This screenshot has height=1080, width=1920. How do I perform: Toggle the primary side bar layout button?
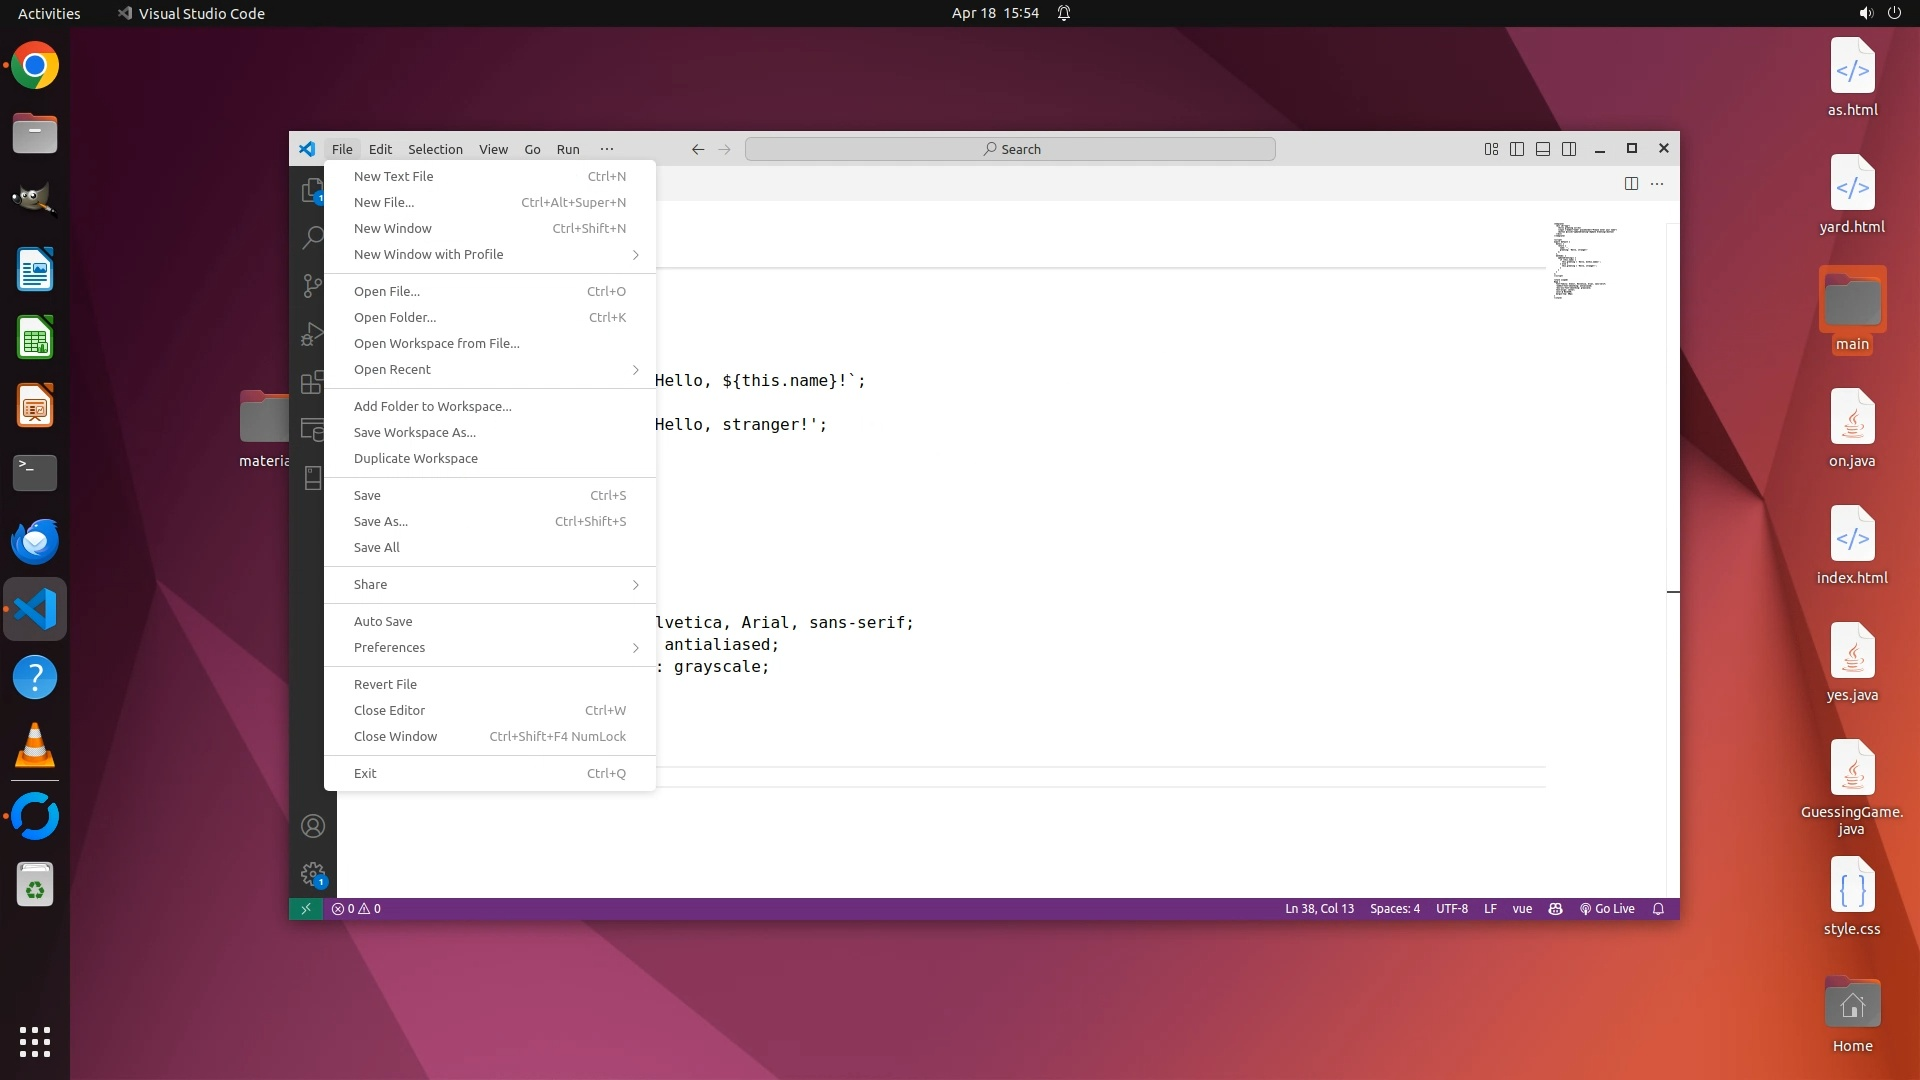click(x=1517, y=149)
